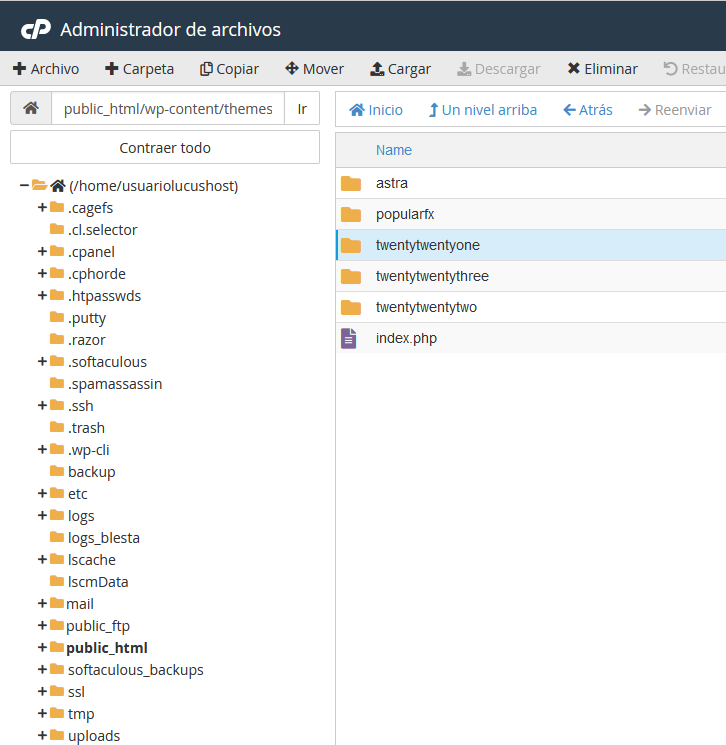Viewport: 726px width, 745px height.
Task: Expand the logs tree folder
Action: coord(42,516)
